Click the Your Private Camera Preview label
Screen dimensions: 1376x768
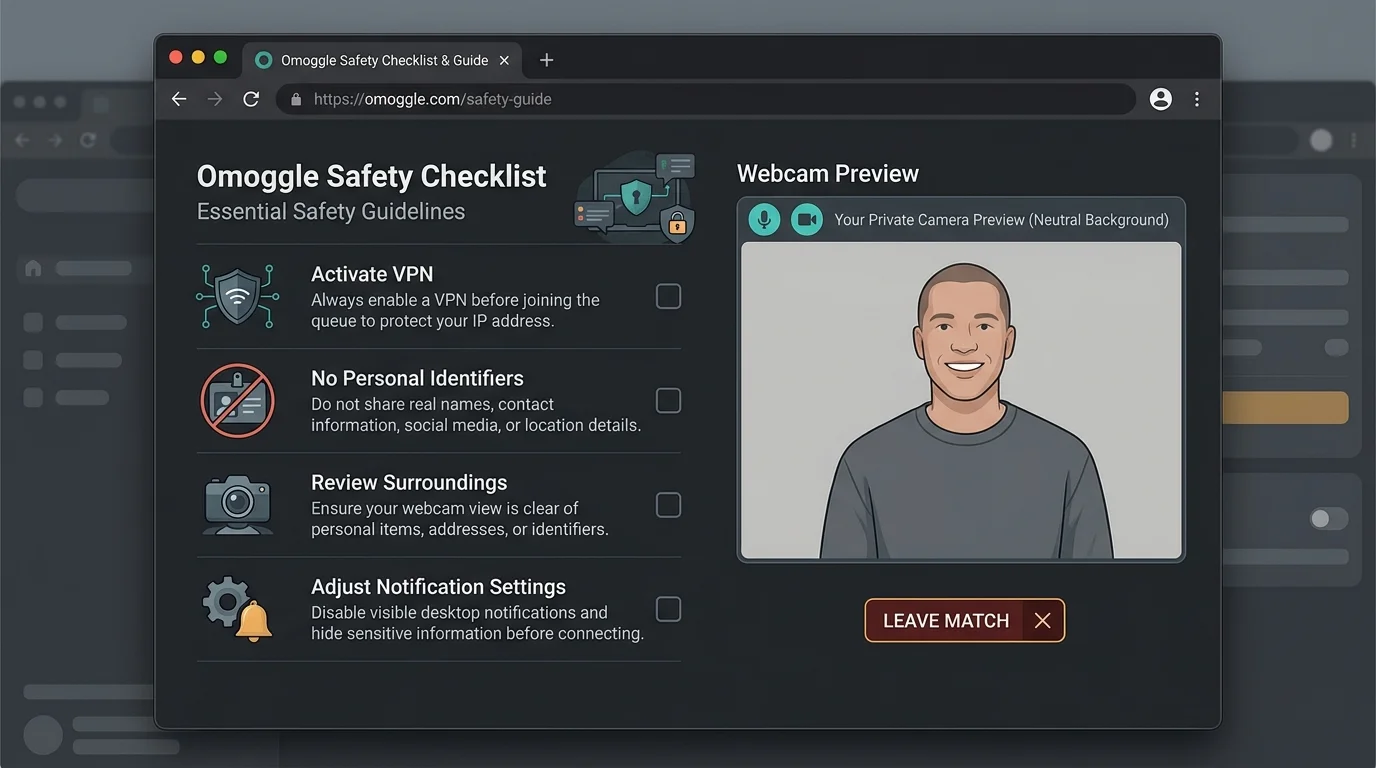coord(1001,220)
